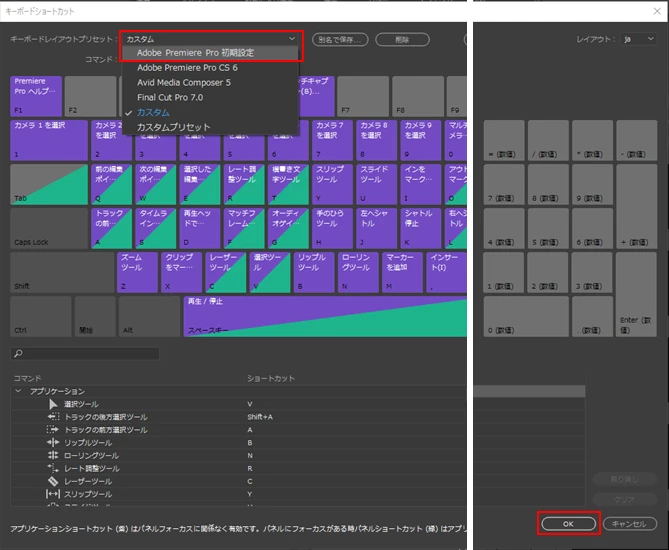The image size is (669, 550).
Task: Click into the command search field
Action: coord(85,353)
